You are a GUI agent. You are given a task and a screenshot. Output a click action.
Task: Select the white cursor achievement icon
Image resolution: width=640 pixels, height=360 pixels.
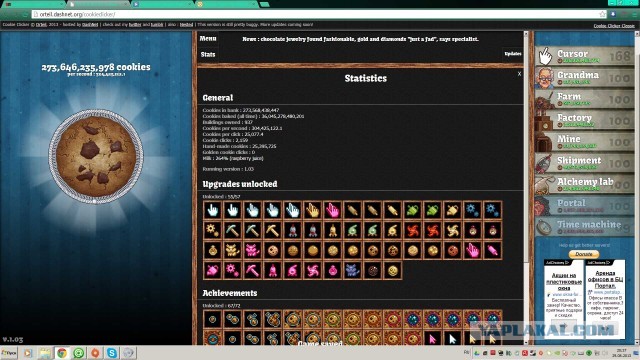[x=453, y=339]
